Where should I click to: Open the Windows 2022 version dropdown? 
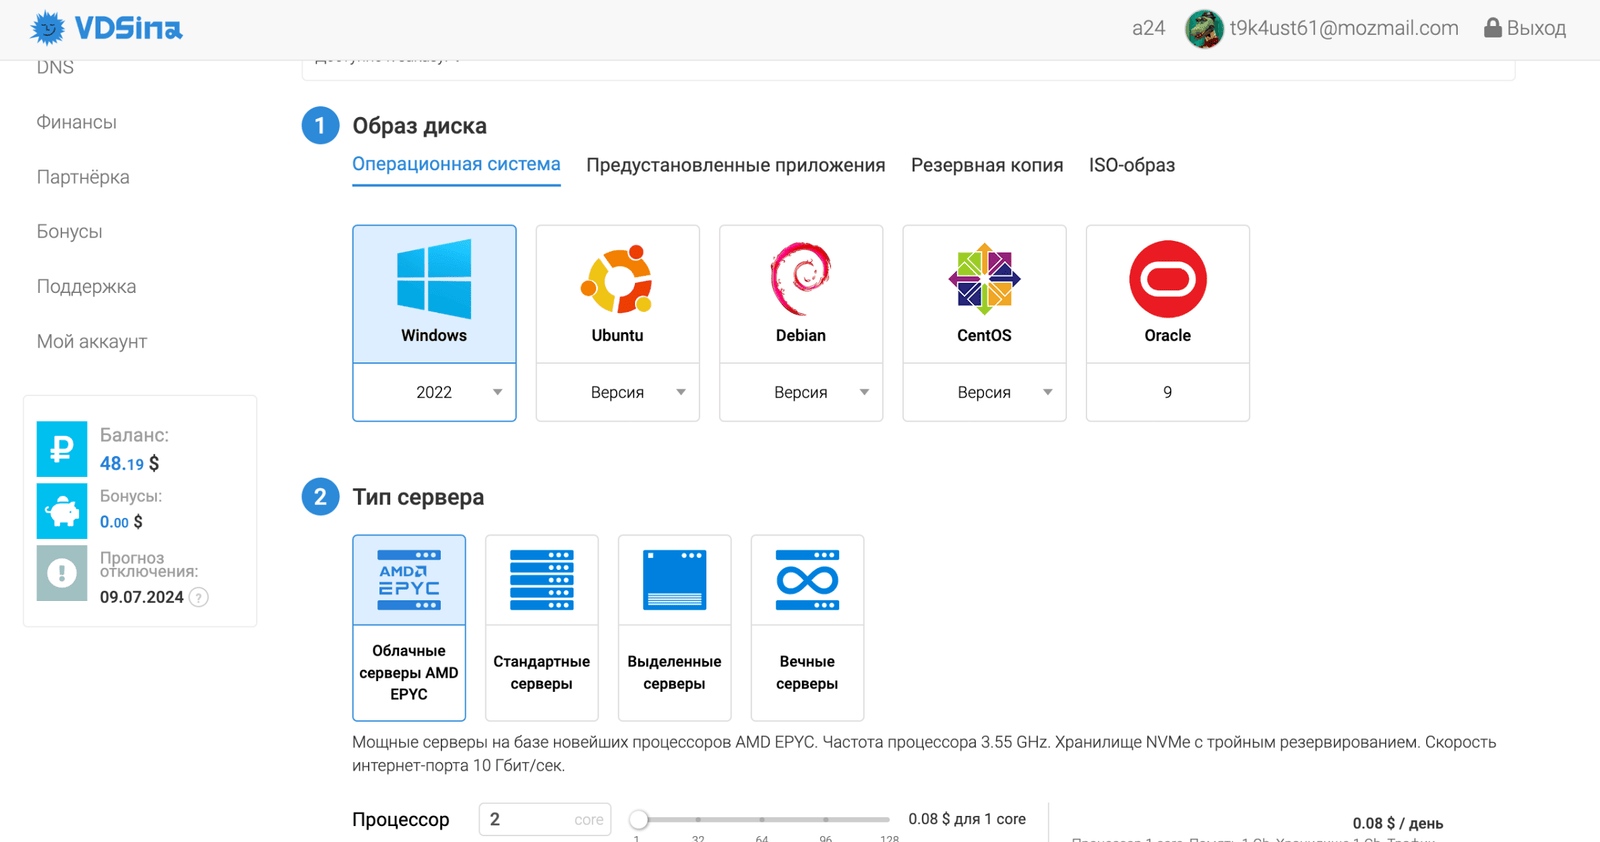(x=434, y=392)
